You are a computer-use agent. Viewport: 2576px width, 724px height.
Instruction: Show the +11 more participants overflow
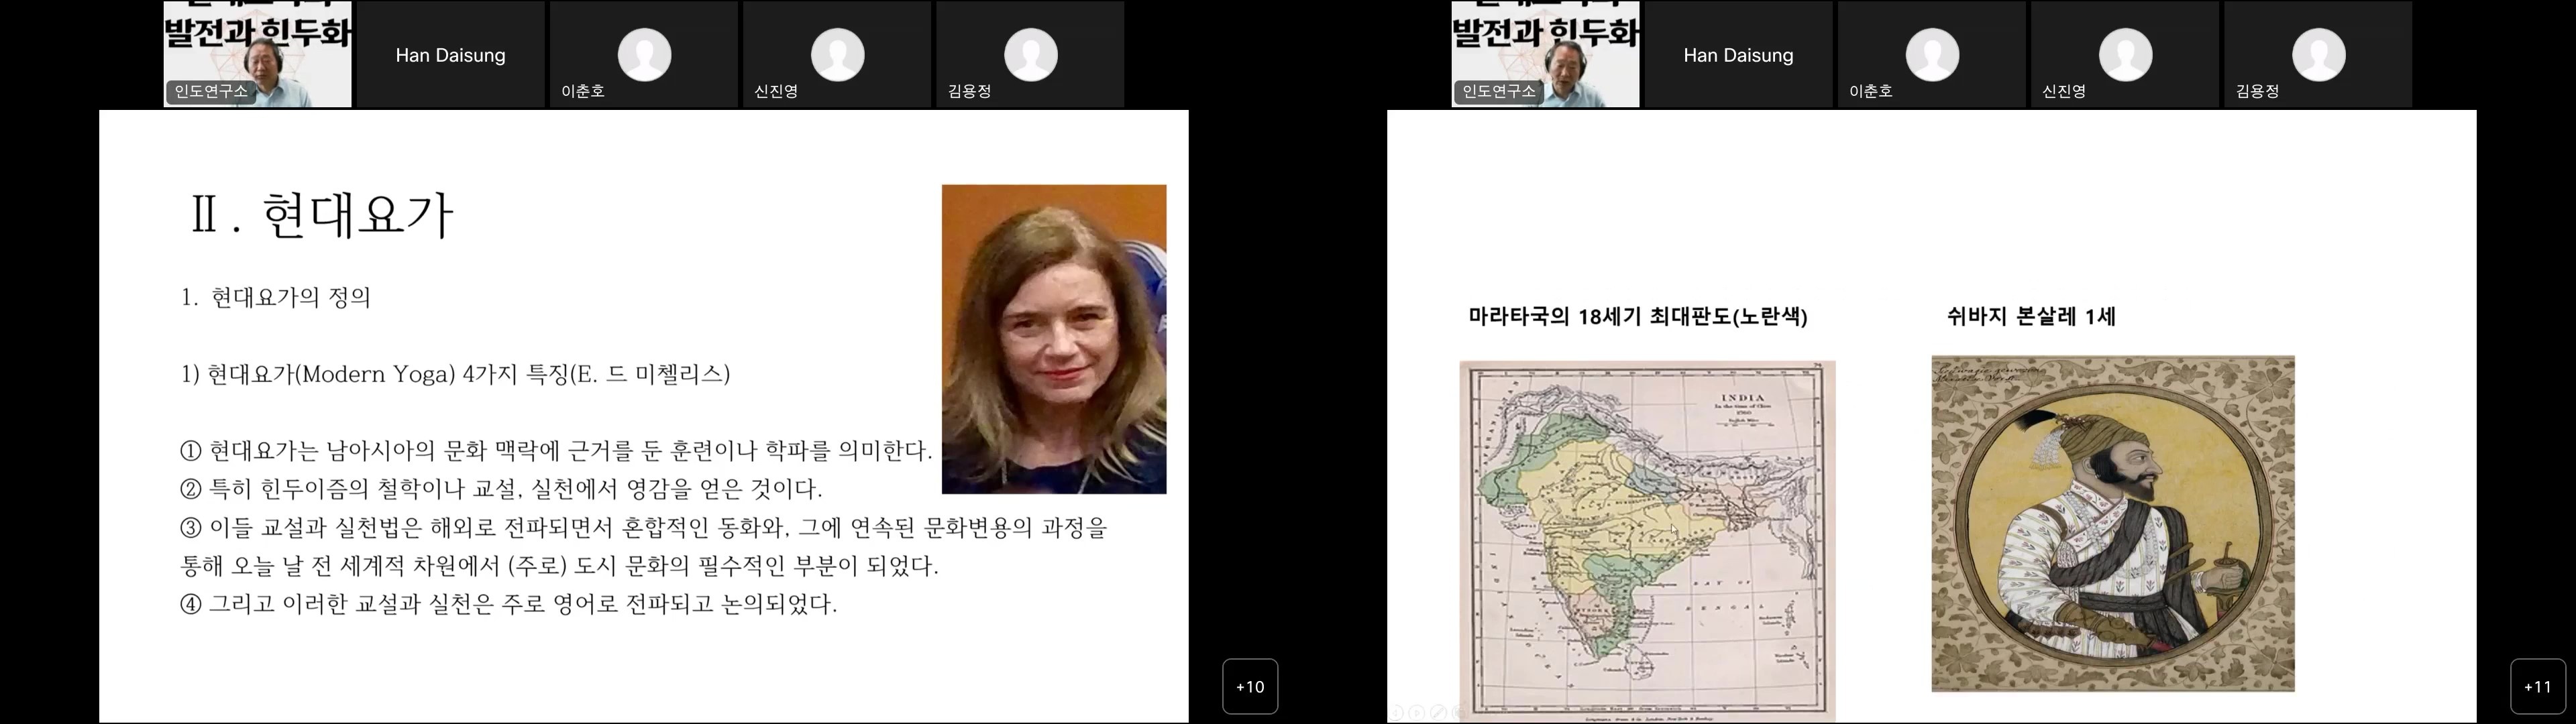pos(2538,686)
